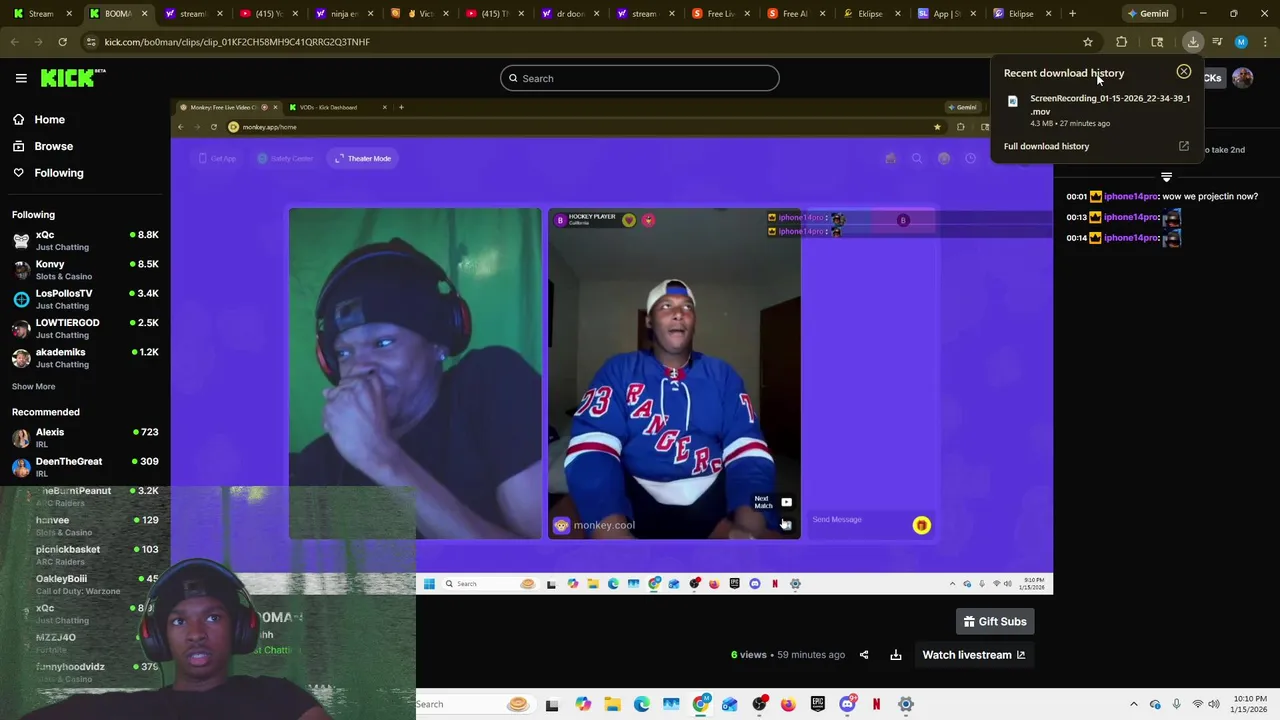This screenshot has height=720, width=1280.
Task: Open the ScreenRecording .mov download entry
Action: tap(1098, 110)
